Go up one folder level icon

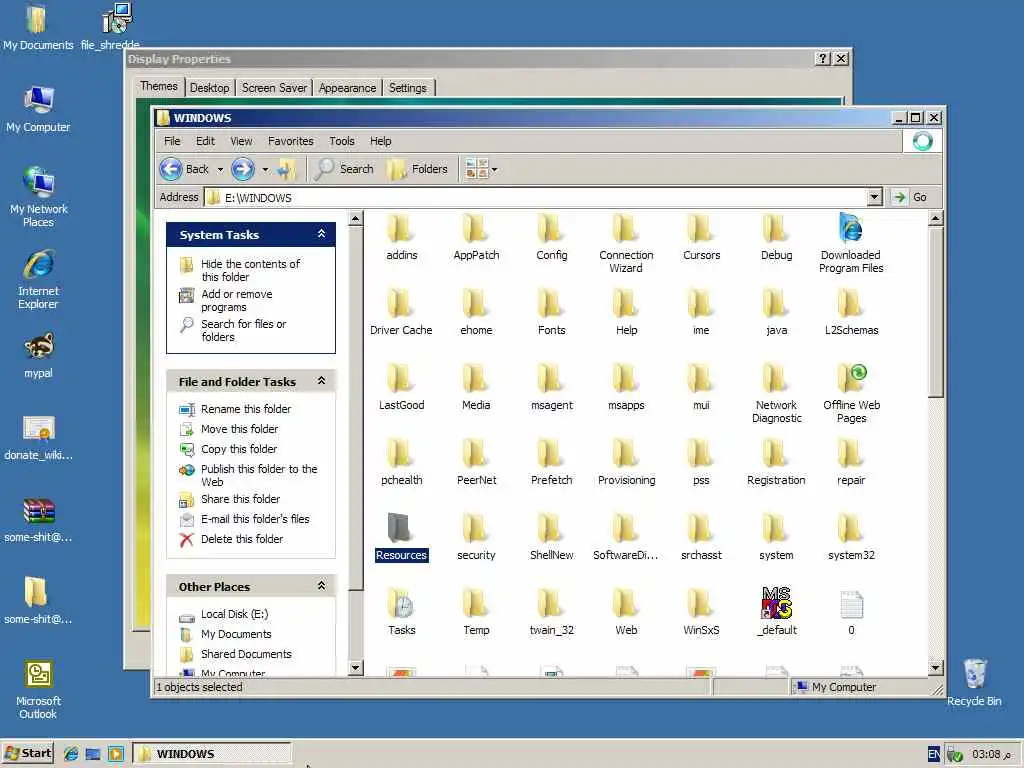[x=286, y=169]
